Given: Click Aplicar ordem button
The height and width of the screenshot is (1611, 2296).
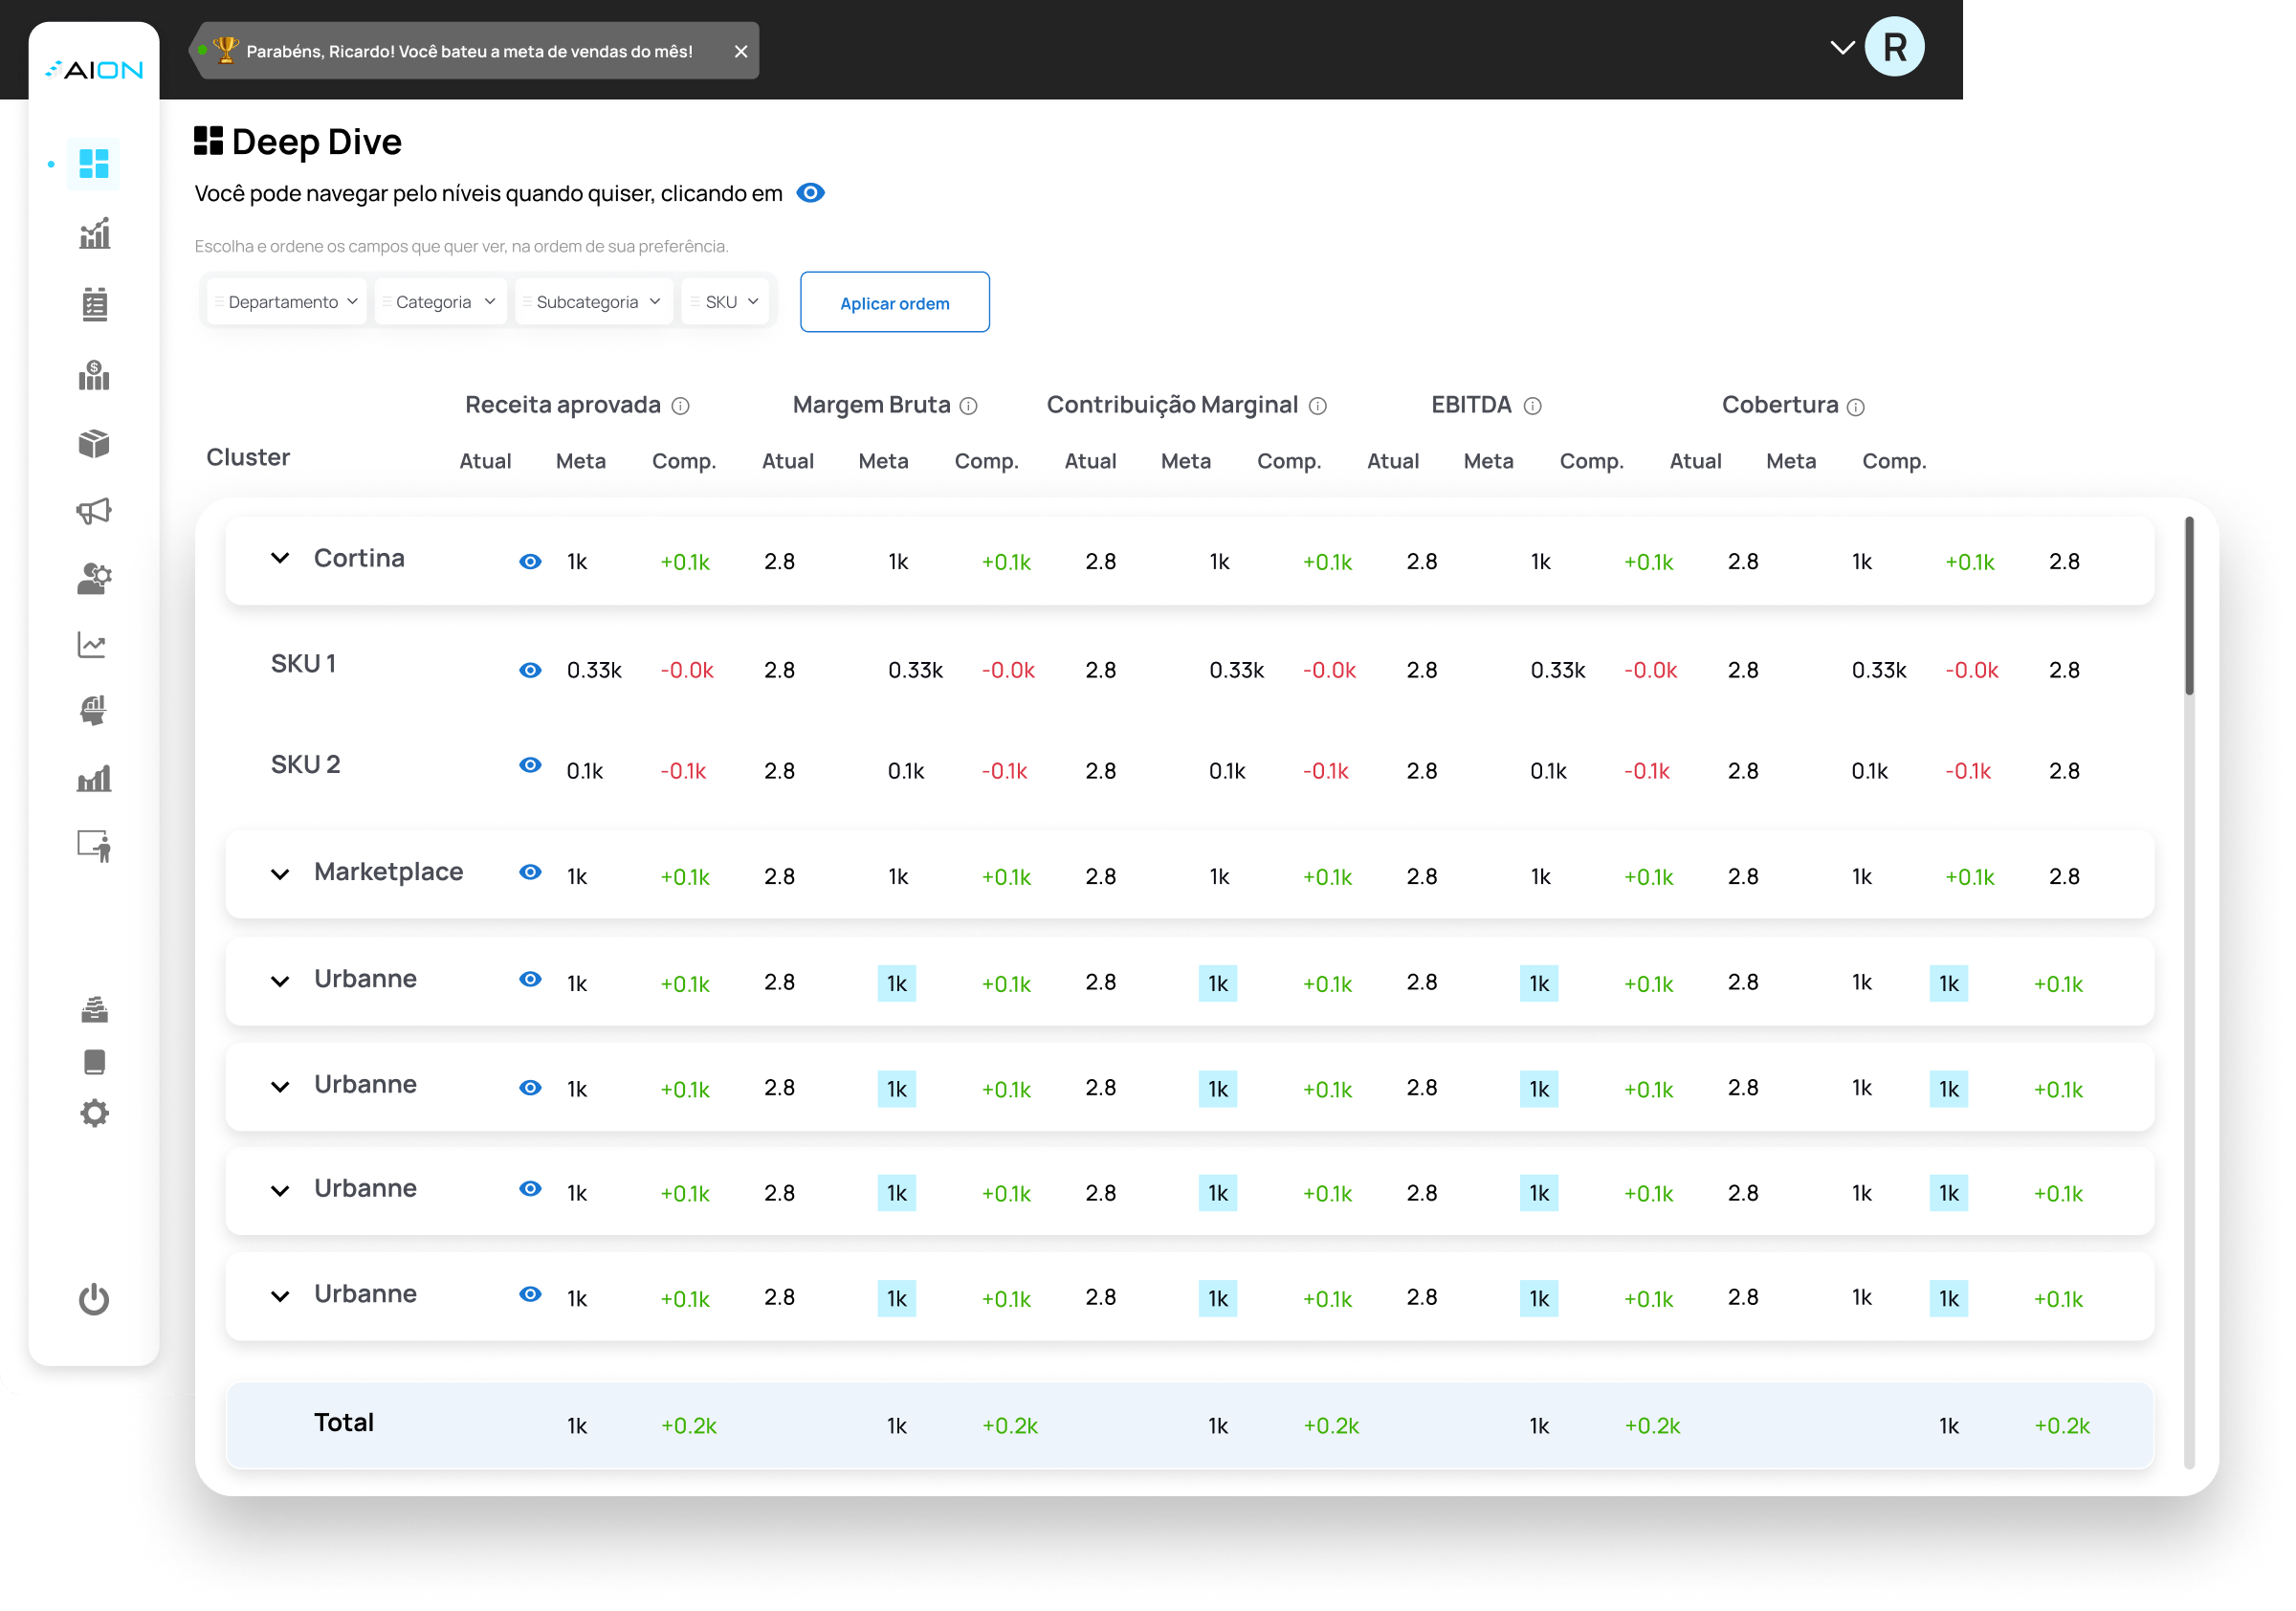Looking at the screenshot, I should point(894,302).
